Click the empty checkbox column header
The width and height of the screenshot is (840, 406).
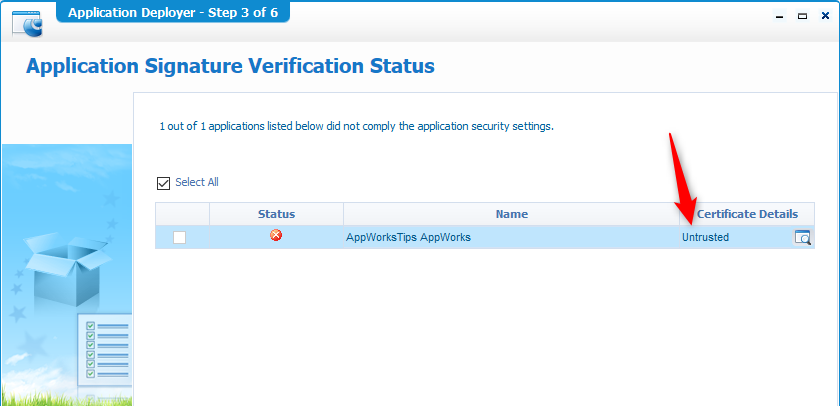(182, 214)
